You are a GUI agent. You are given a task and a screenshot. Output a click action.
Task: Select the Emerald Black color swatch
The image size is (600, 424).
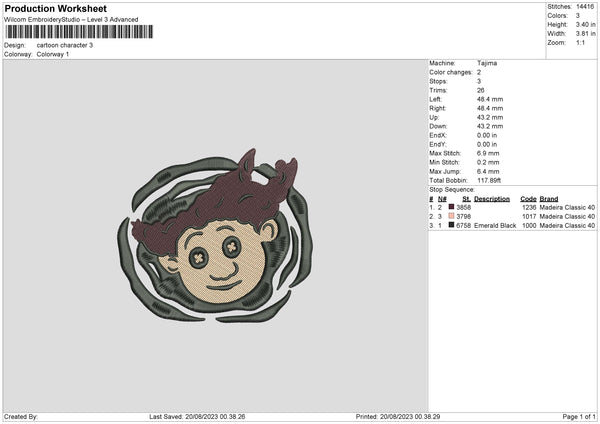pyautogui.click(x=452, y=225)
